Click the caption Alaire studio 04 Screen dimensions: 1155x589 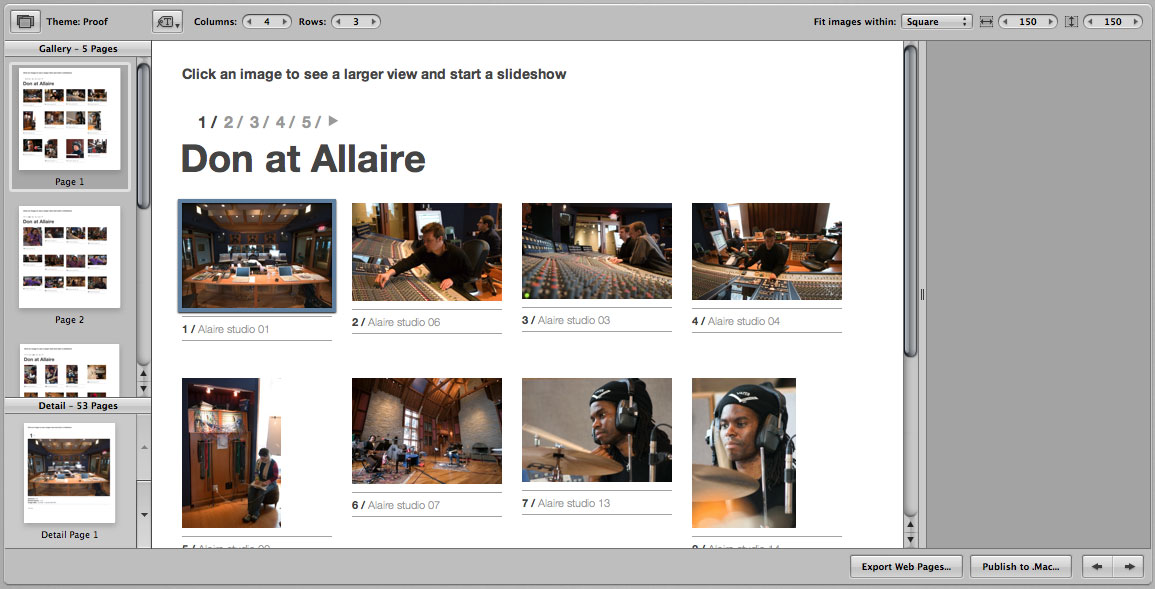click(x=744, y=321)
